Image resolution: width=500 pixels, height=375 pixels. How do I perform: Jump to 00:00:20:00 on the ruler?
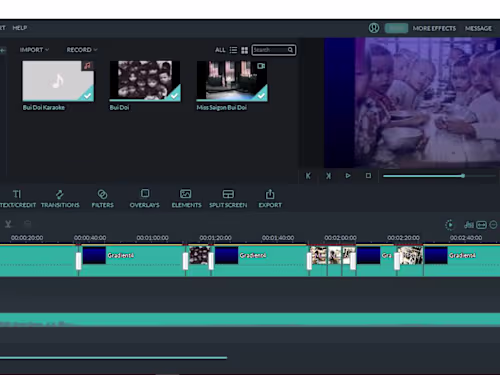27,238
